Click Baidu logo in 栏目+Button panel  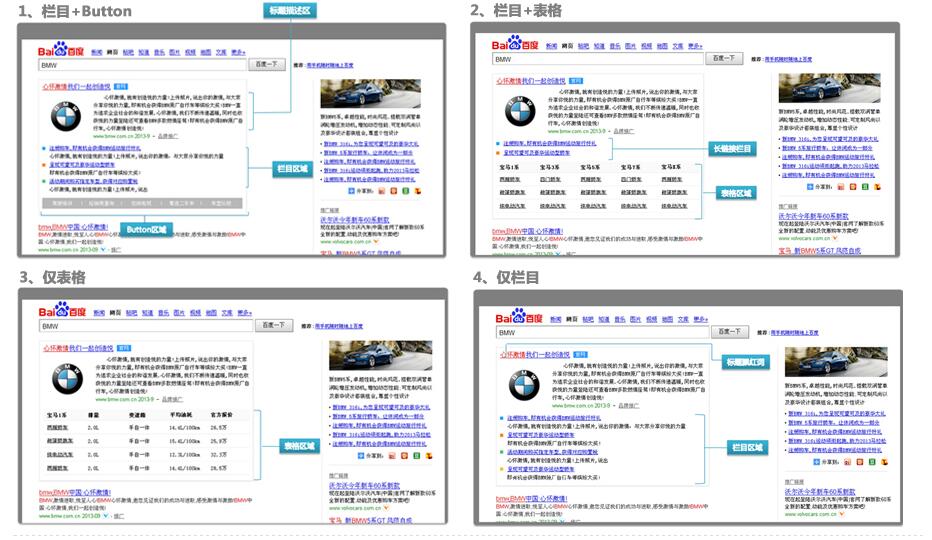(61, 49)
